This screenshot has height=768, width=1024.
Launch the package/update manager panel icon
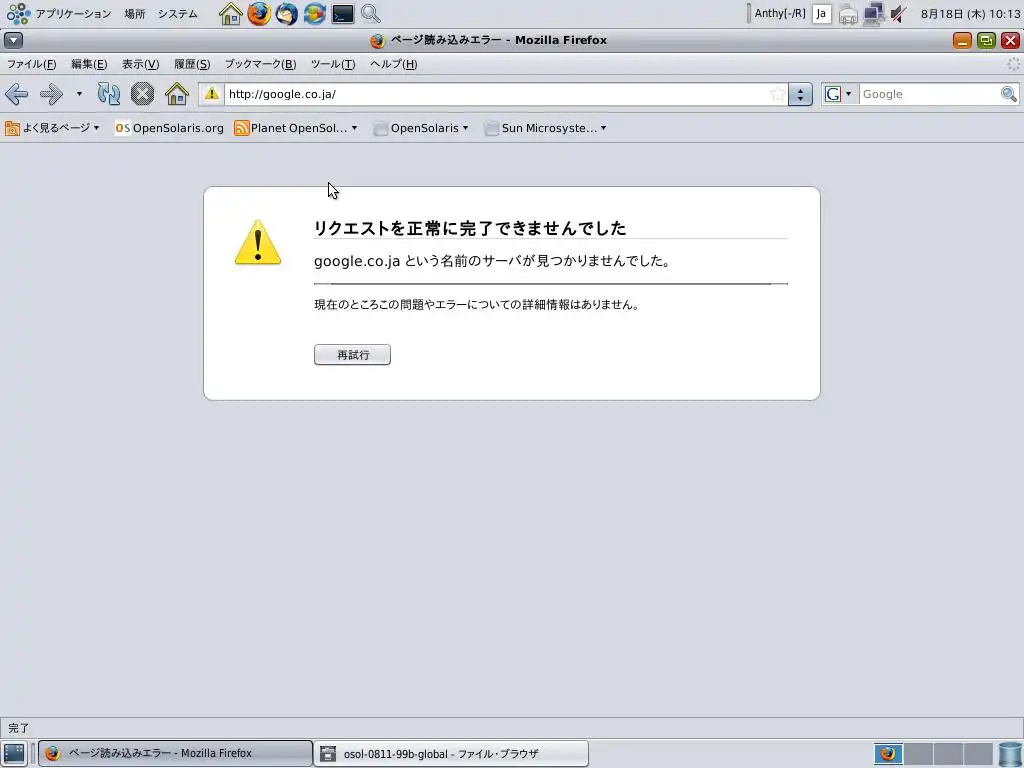point(315,14)
